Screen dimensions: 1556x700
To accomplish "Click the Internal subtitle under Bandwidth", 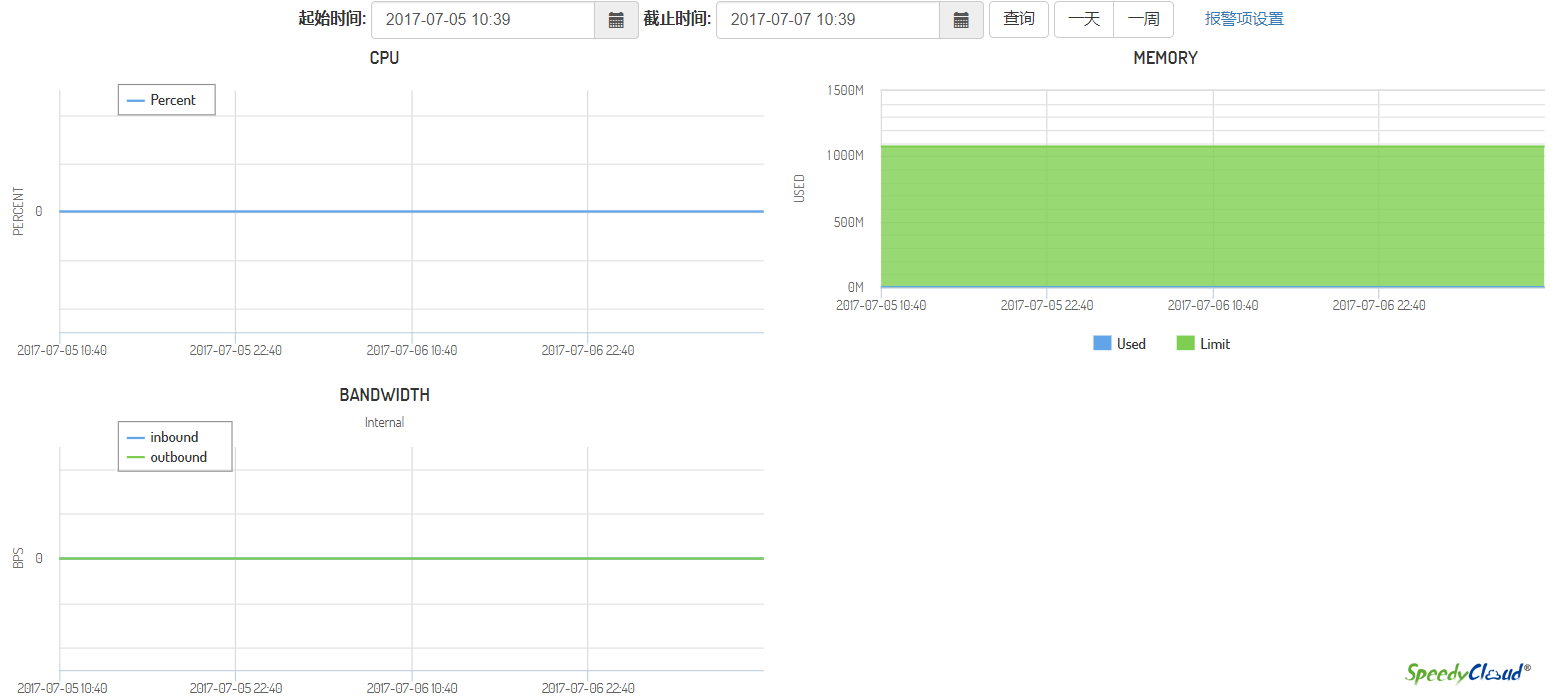I will point(384,423).
